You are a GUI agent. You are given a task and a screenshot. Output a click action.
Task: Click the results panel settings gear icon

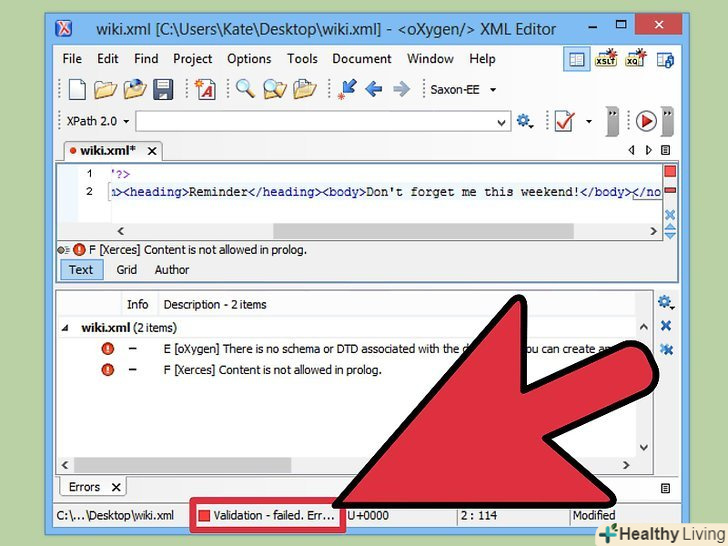[x=665, y=302]
